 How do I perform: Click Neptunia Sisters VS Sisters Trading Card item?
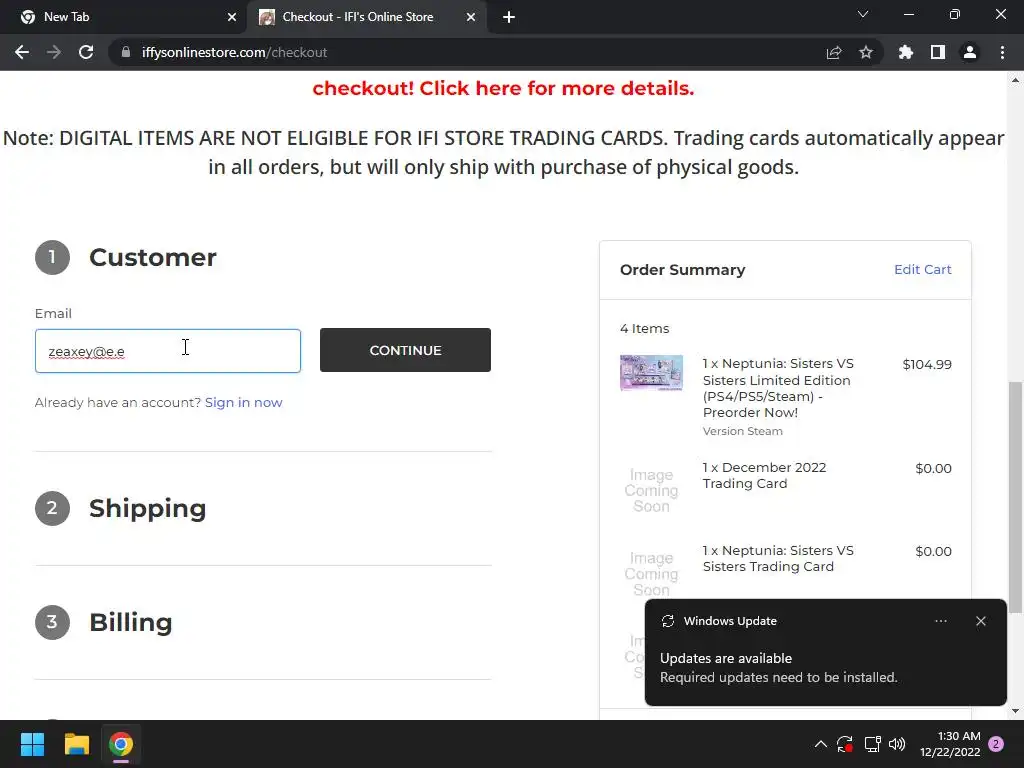(x=778, y=558)
